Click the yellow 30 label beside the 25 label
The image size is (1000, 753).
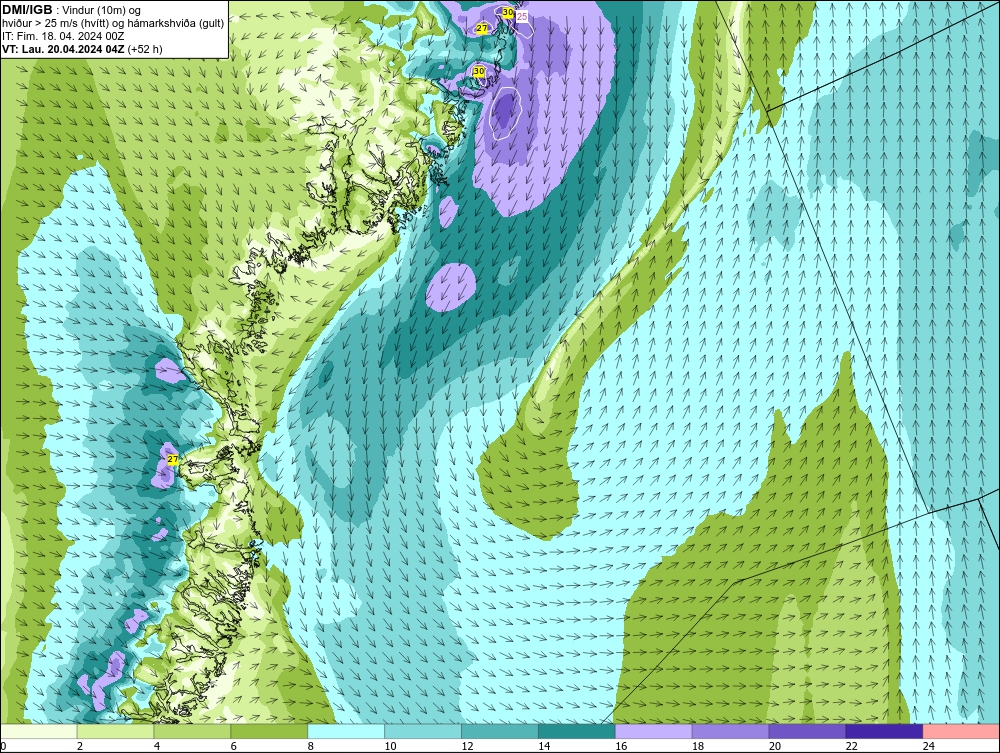[x=508, y=12]
